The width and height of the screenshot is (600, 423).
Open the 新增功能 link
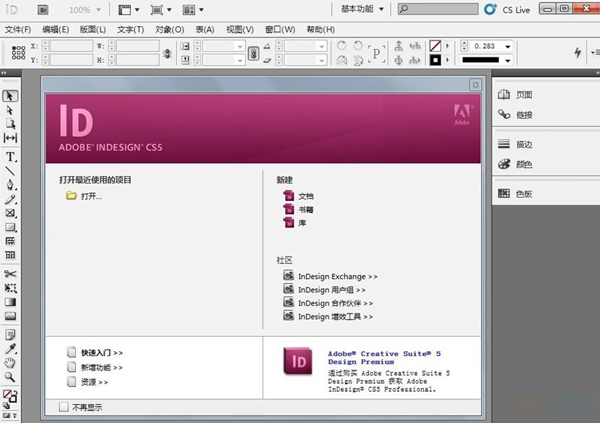pos(95,367)
